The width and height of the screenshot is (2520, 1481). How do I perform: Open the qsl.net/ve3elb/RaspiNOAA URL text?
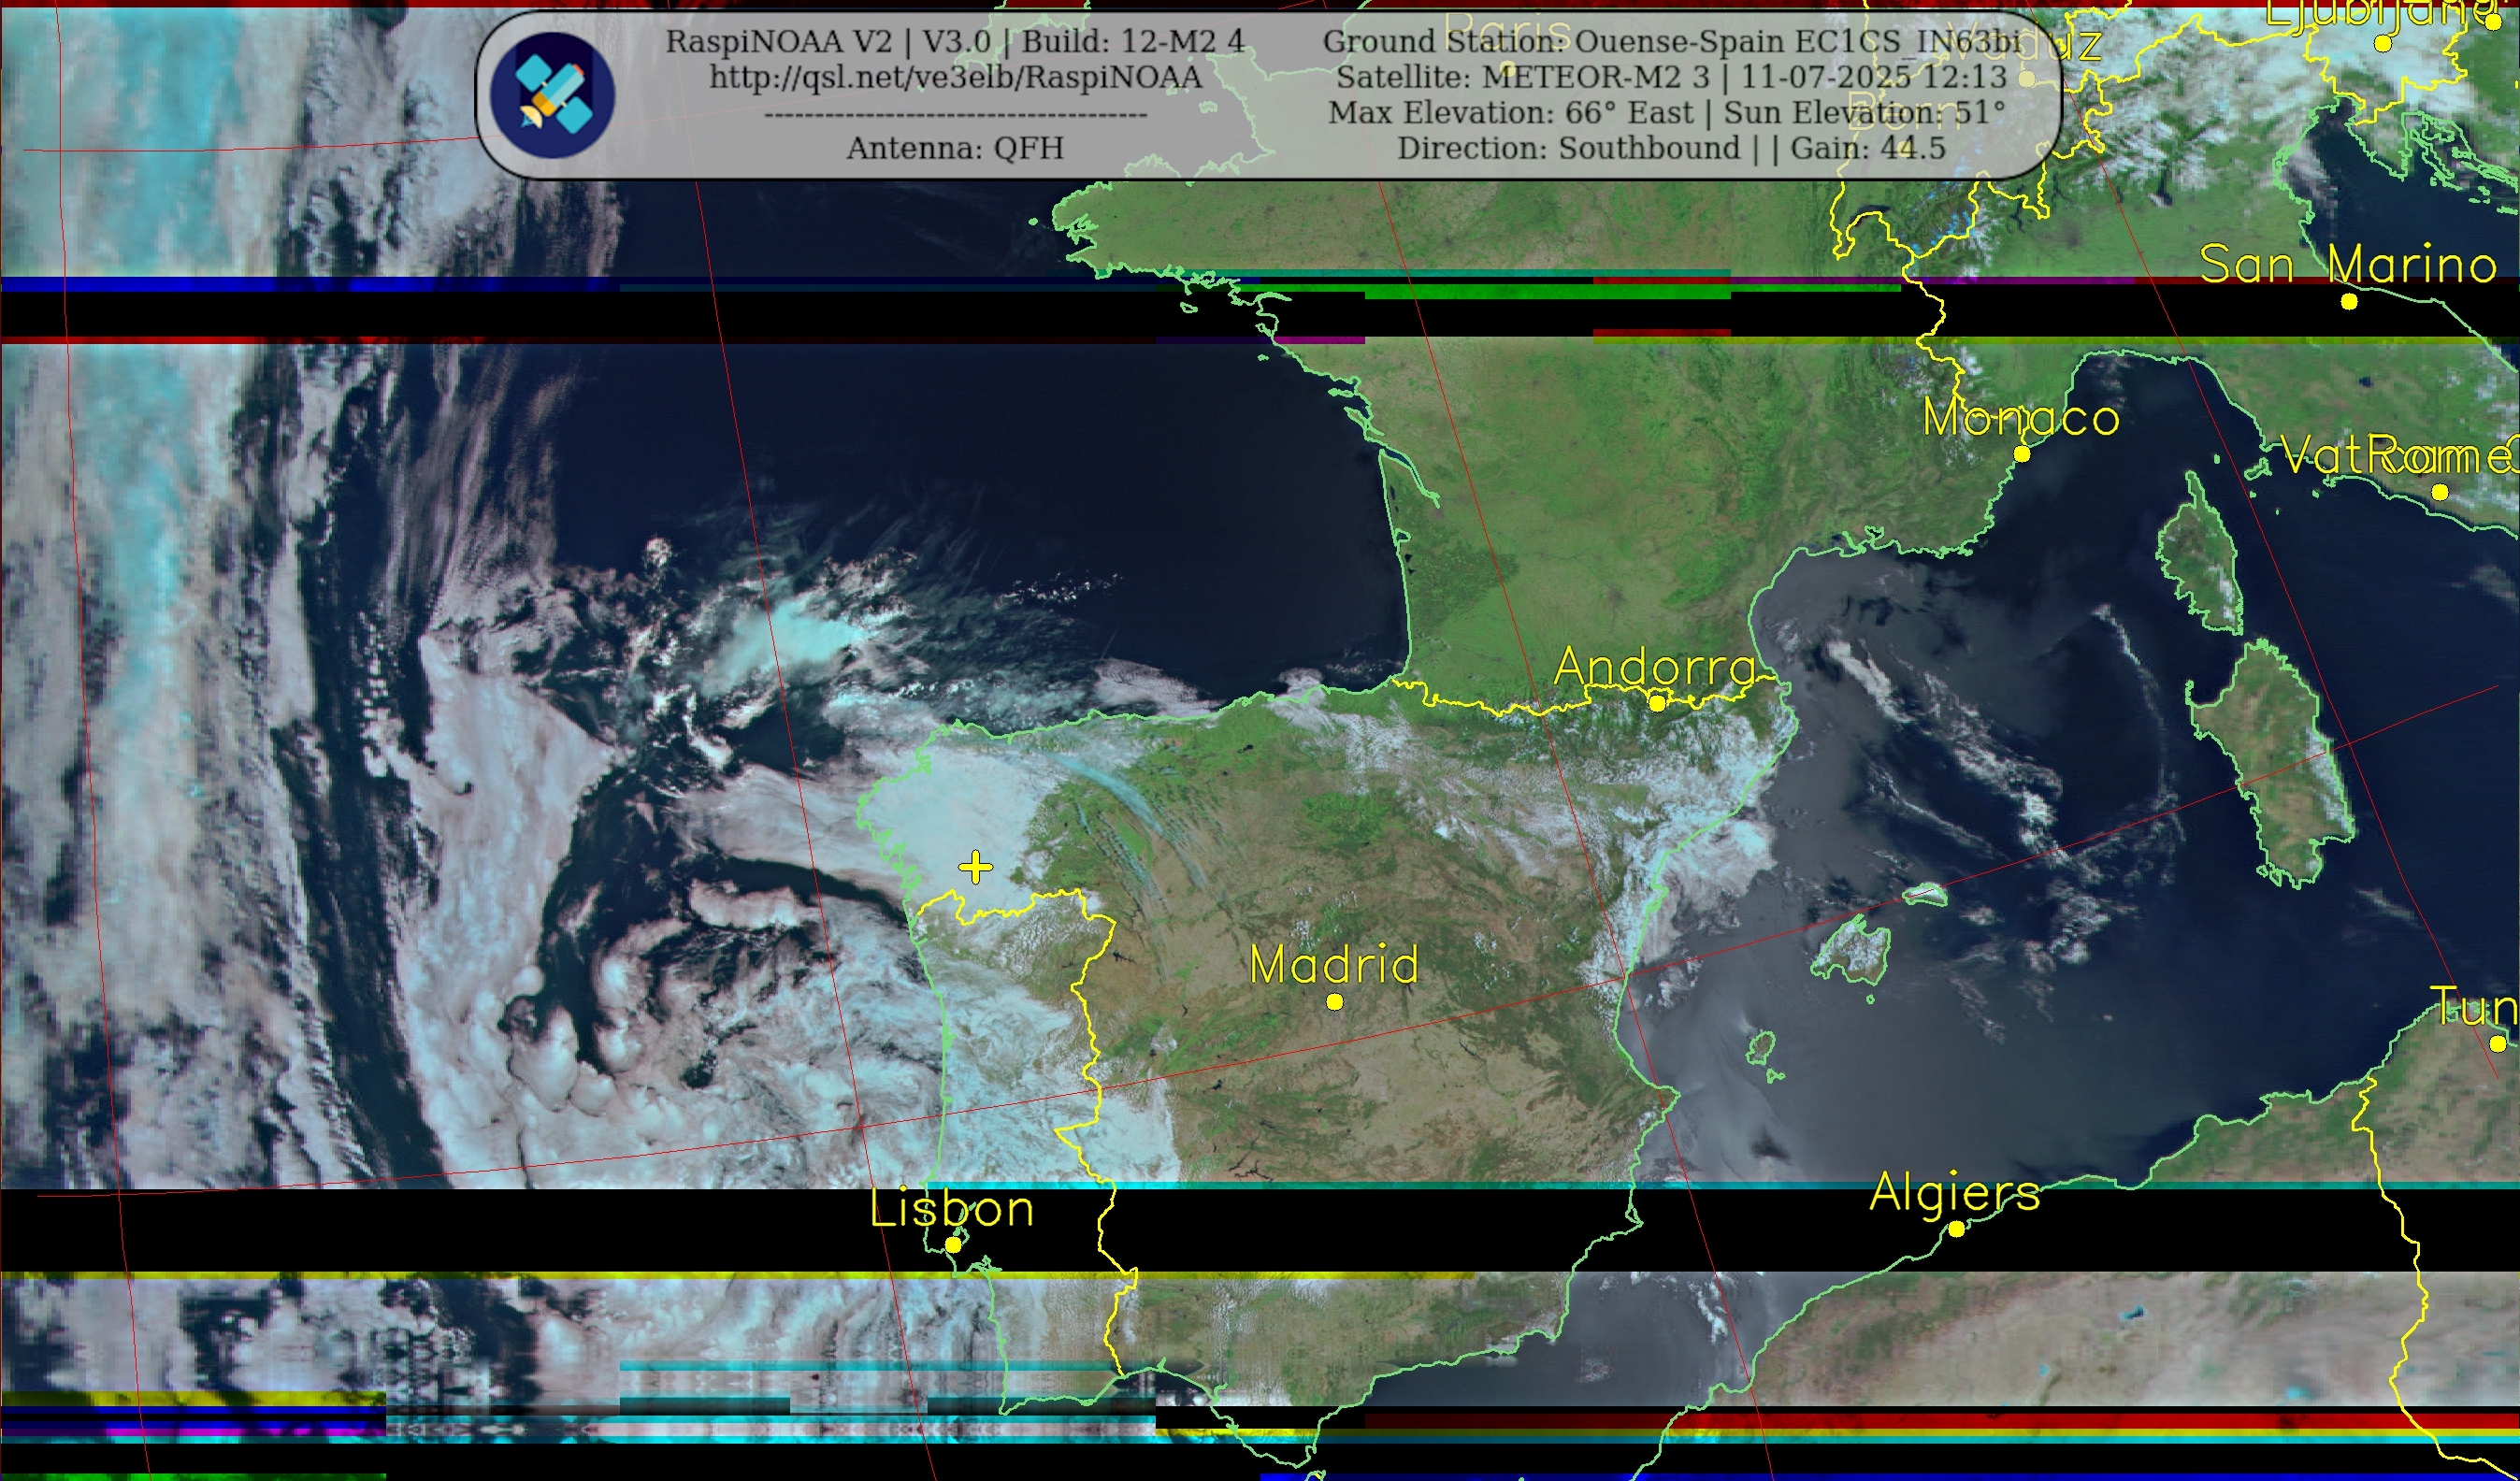click(x=955, y=77)
